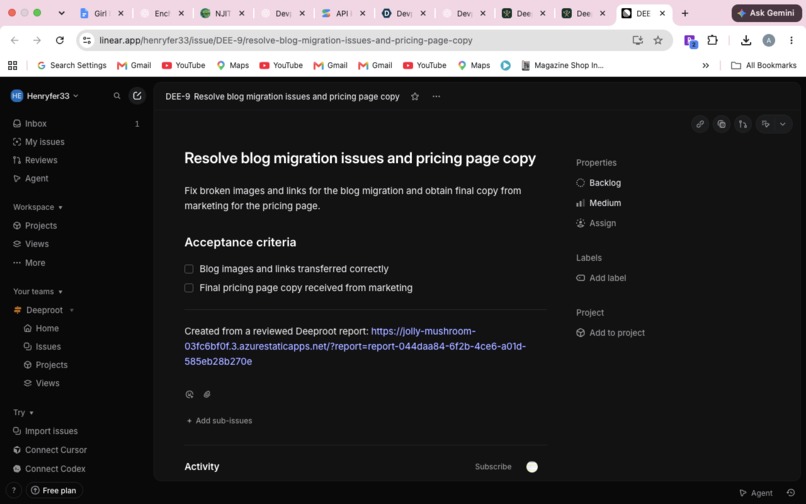Image resolution: width=806 pixels, height=504 pixels.
Task: Collapse the Workspace section header
Action: pos(38,207)
